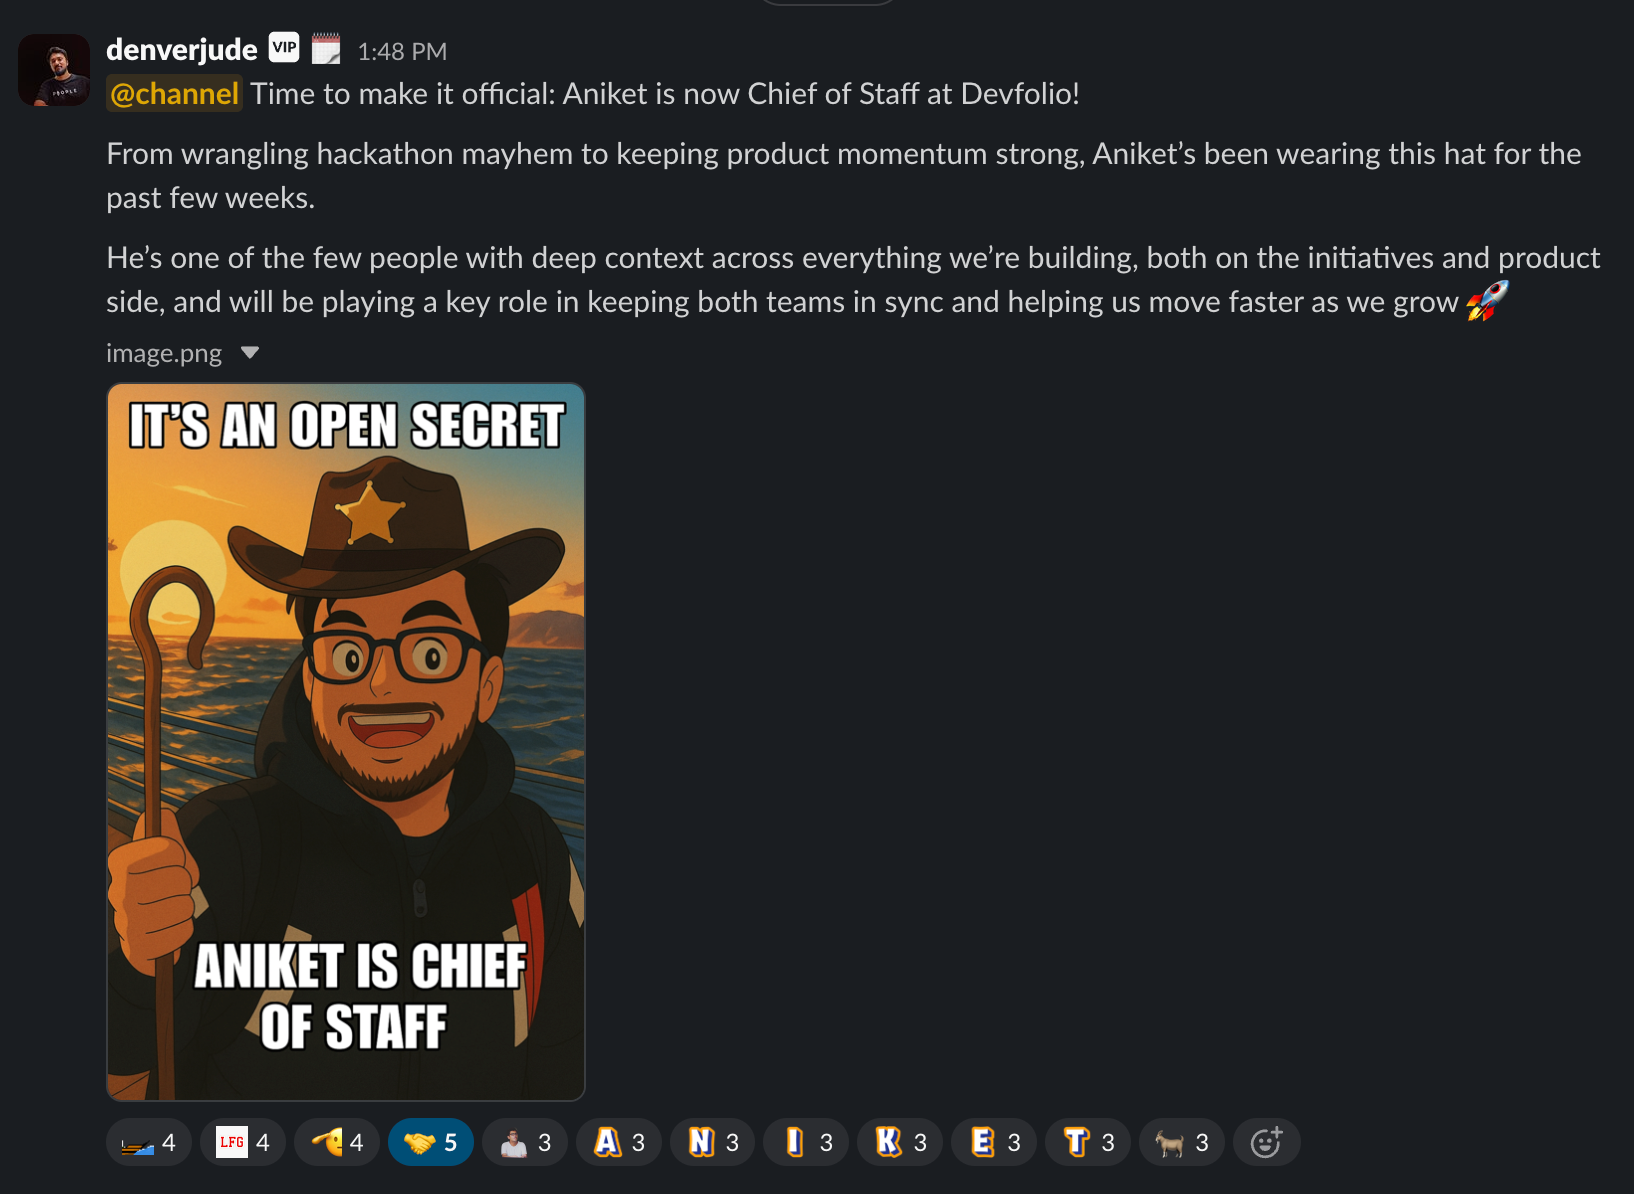
Task: Toggle the LFG reaction
Action: (243, 1142)
